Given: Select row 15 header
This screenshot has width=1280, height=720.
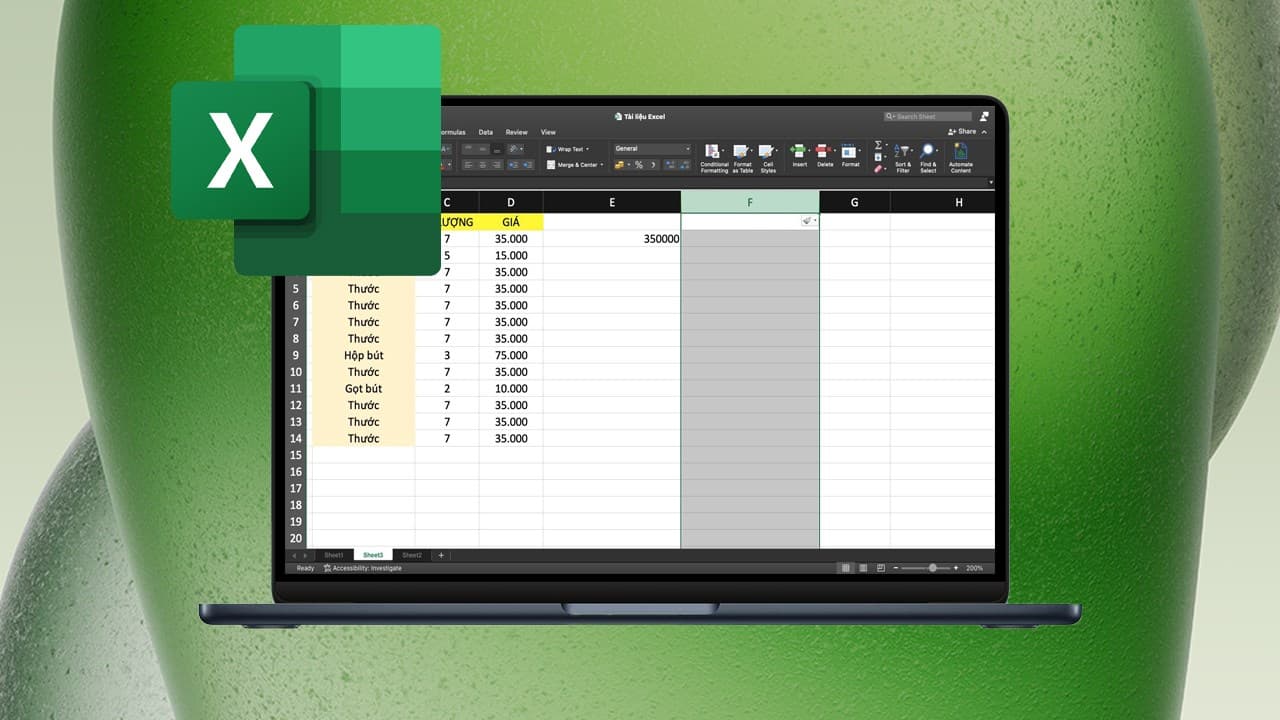Looking at the screenshot, I should tap(296, 455).
